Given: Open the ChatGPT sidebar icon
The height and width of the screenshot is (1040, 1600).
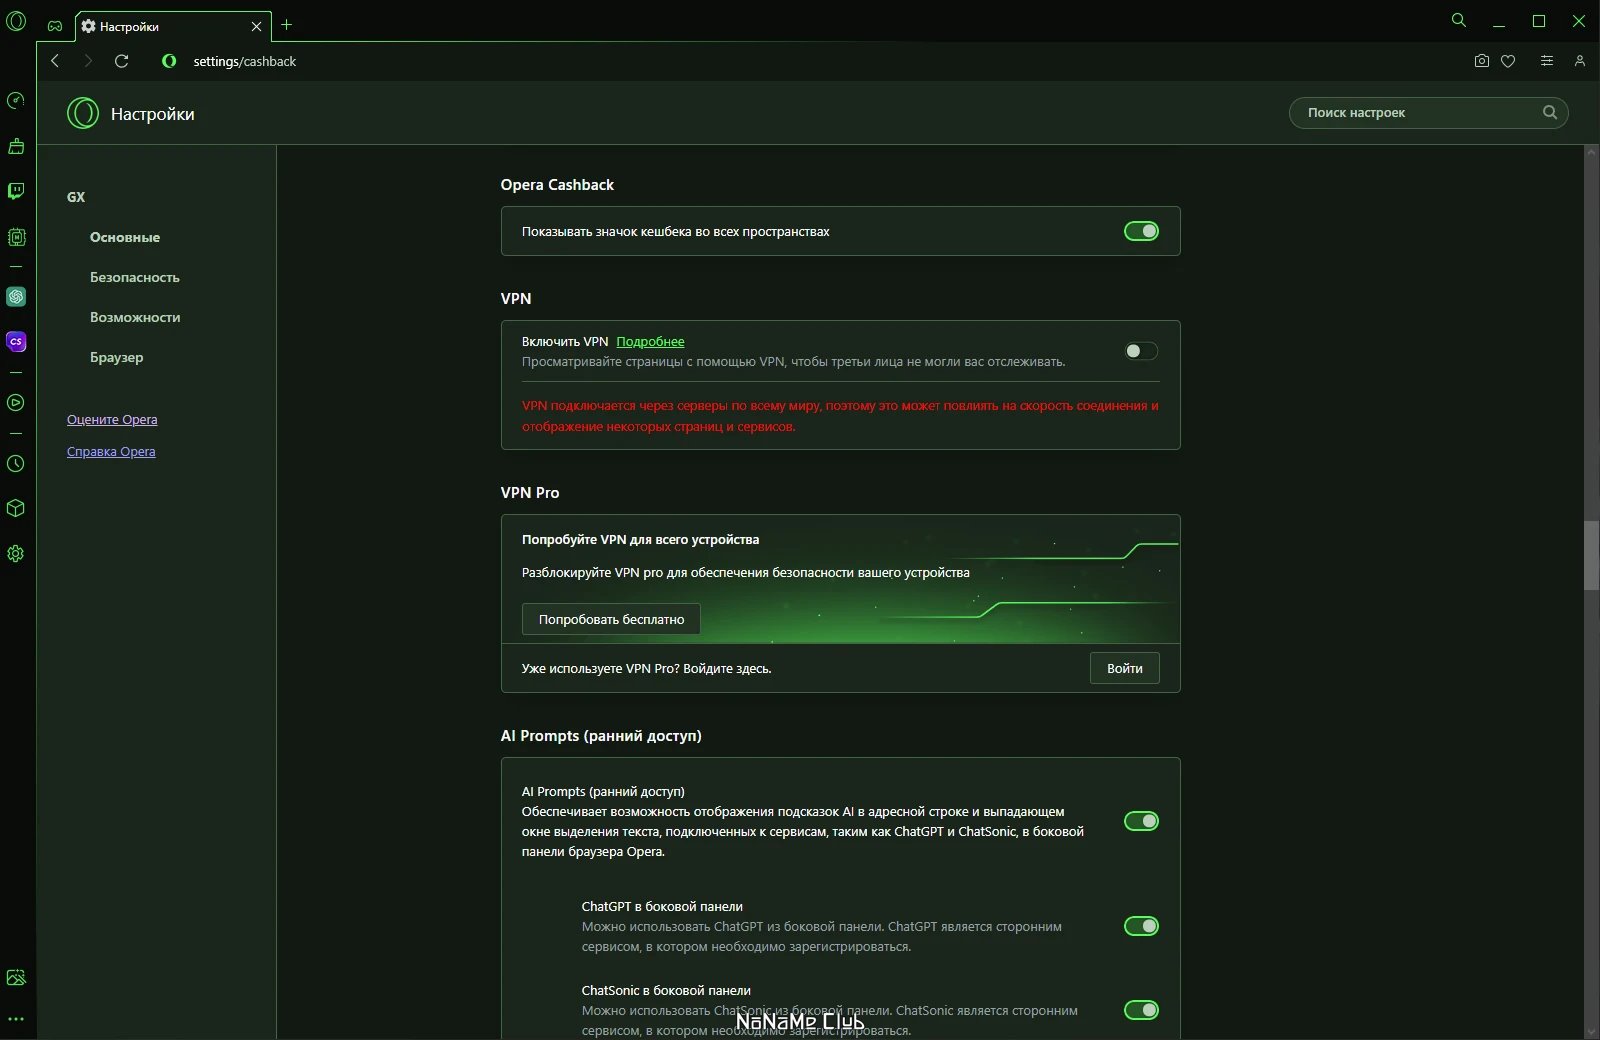Looking at the screenshot, I should [x=16, y=297].
